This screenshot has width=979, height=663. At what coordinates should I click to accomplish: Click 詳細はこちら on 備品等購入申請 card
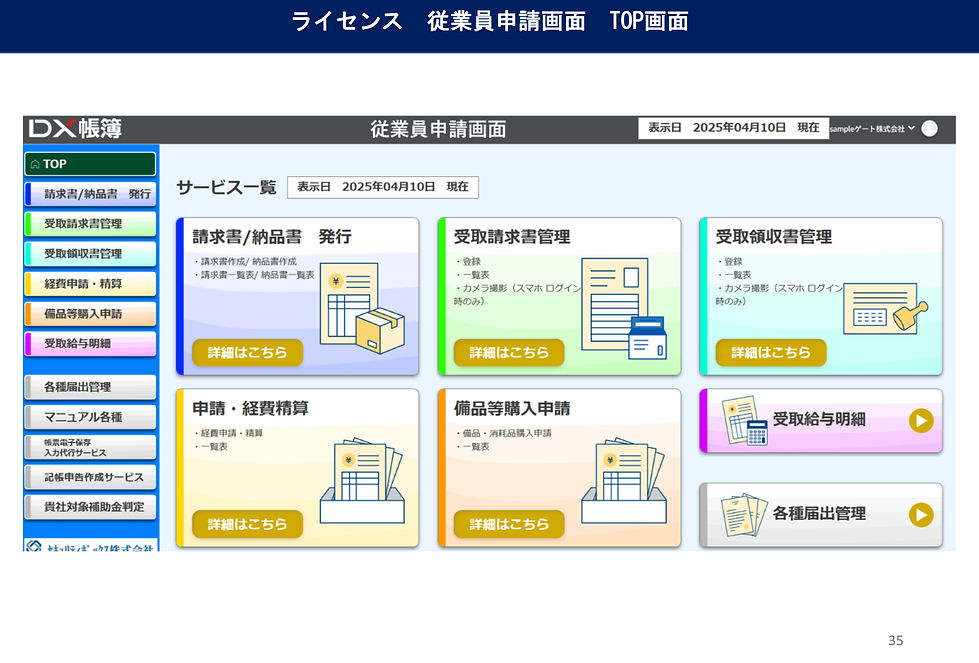click(x=509, y=524)
